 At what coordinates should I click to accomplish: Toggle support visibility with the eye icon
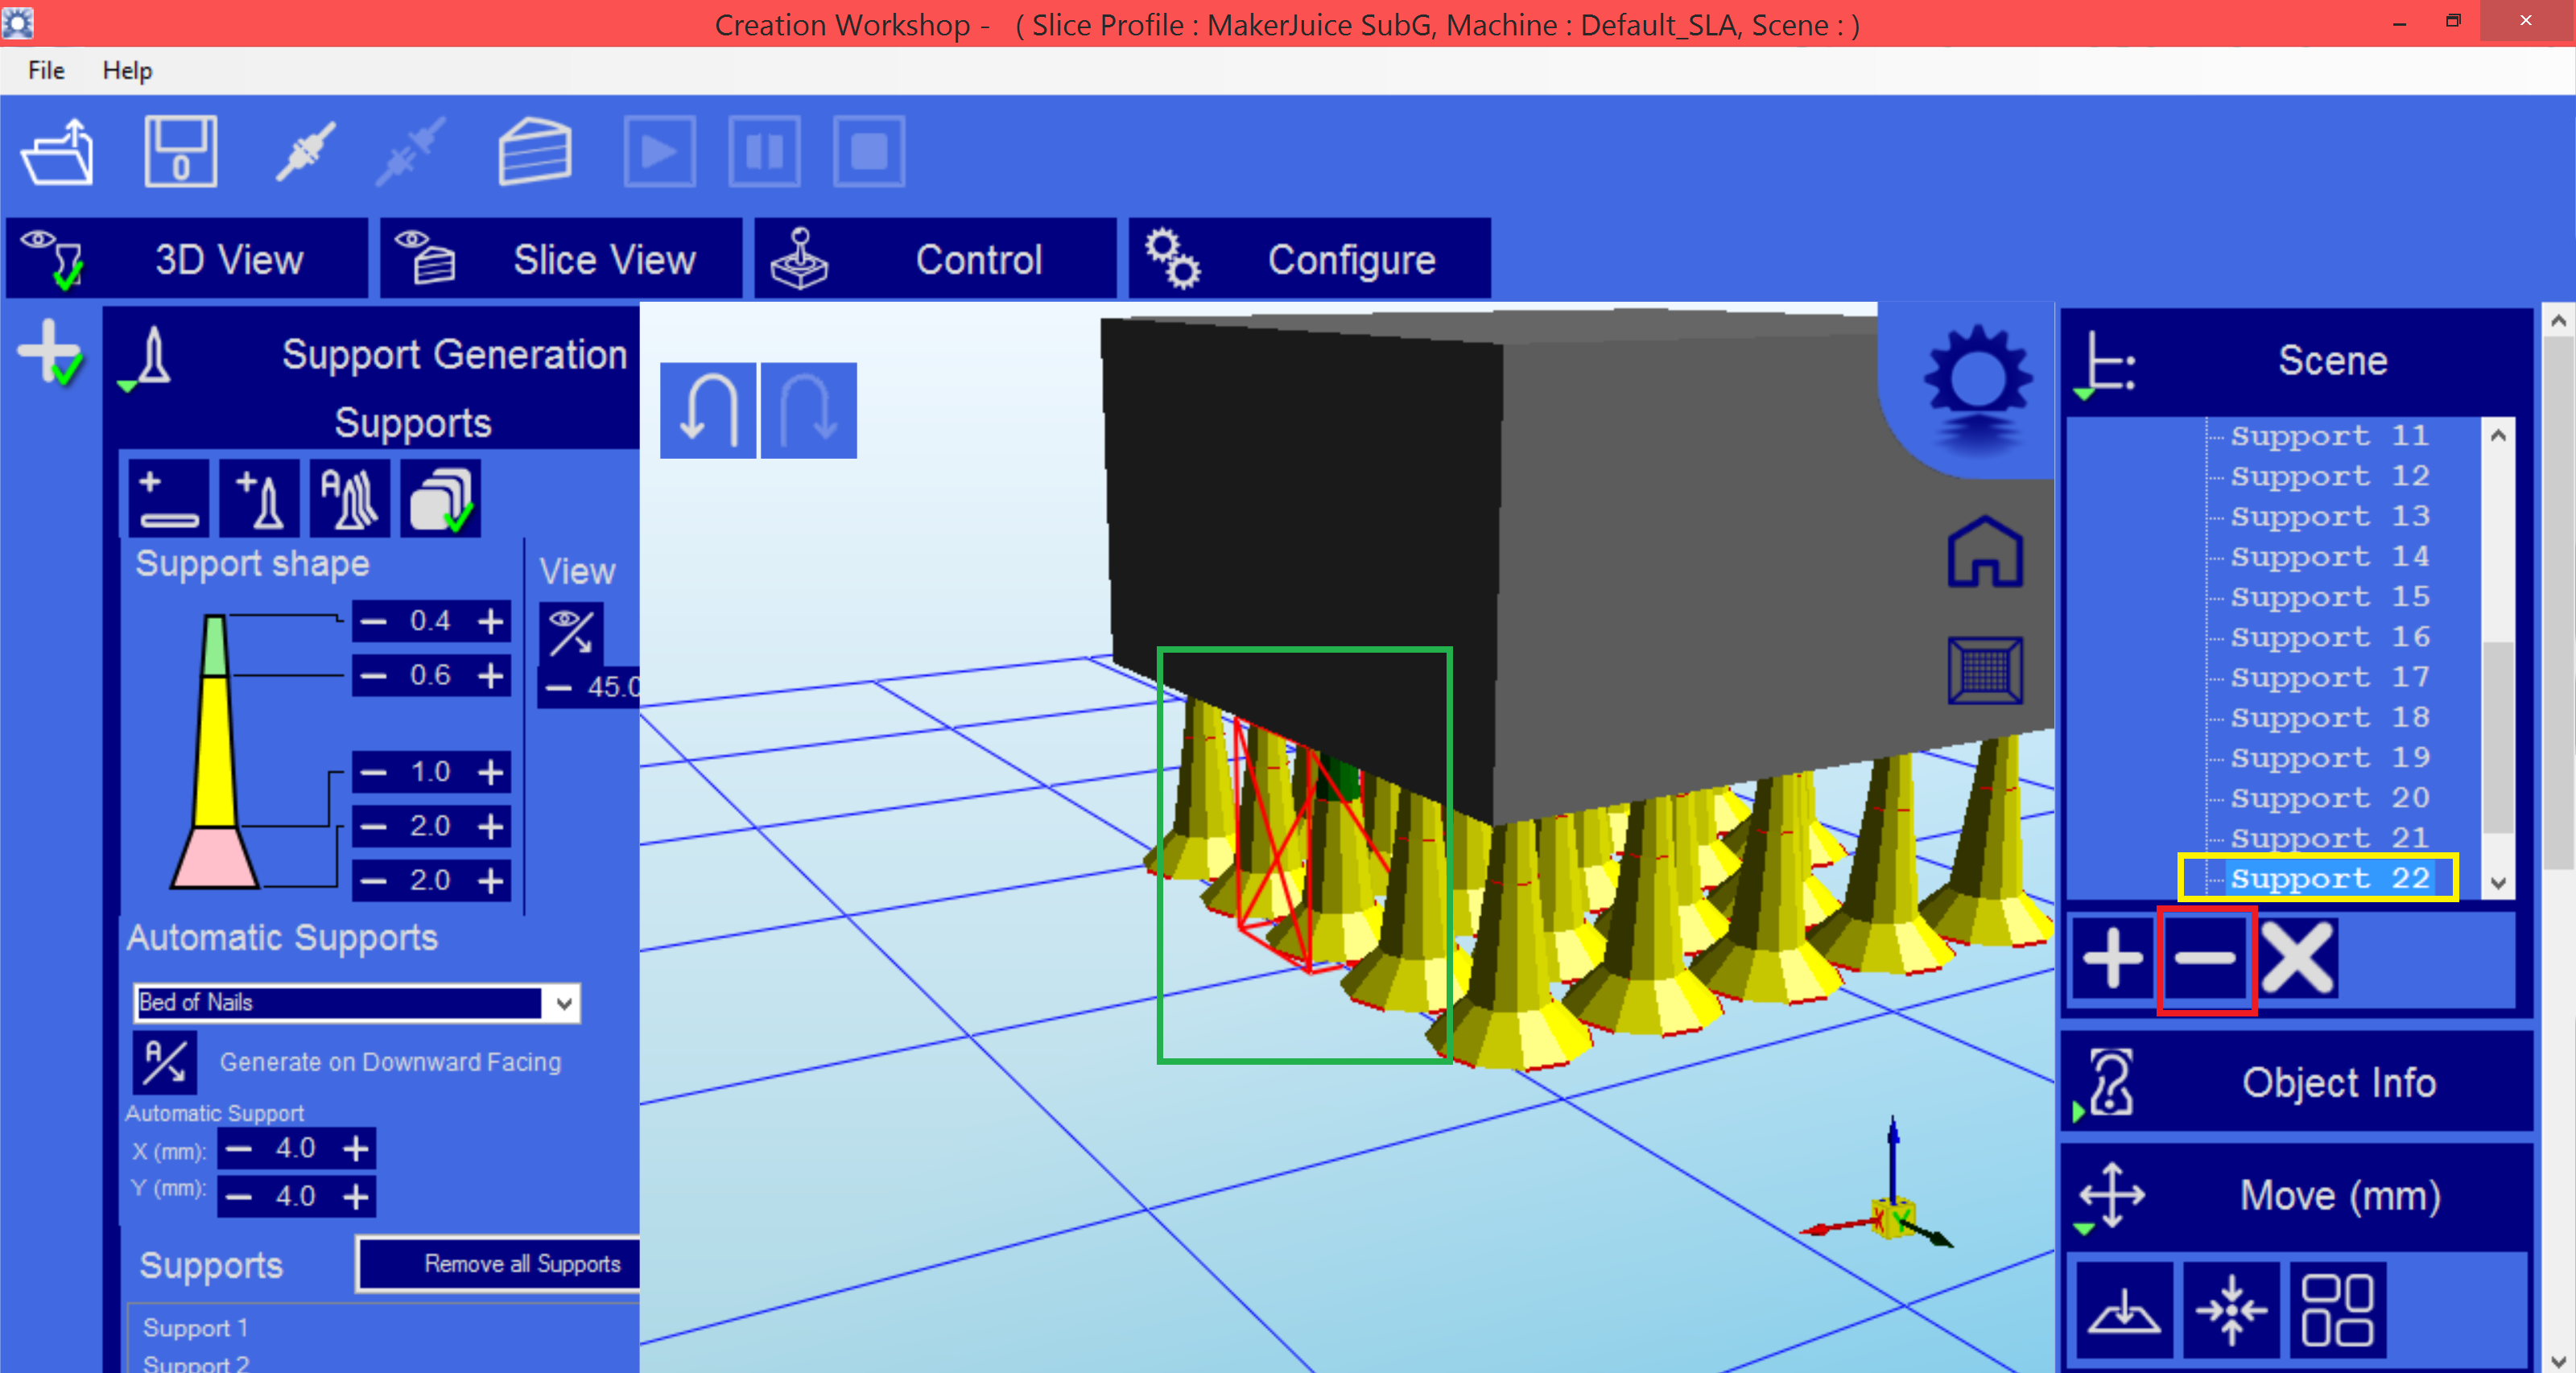[x=573, y=634]
